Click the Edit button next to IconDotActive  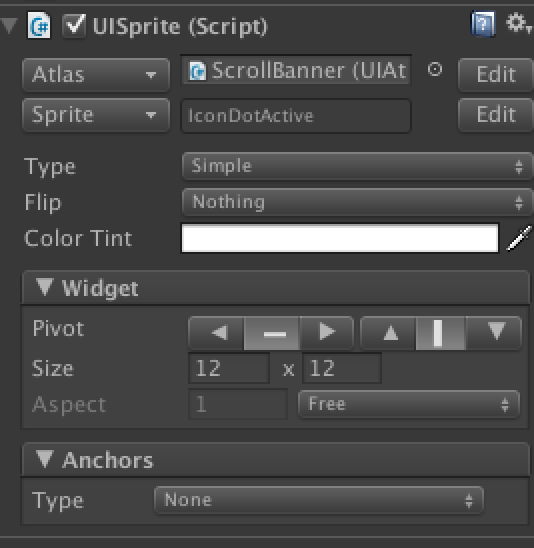[496, 115]
